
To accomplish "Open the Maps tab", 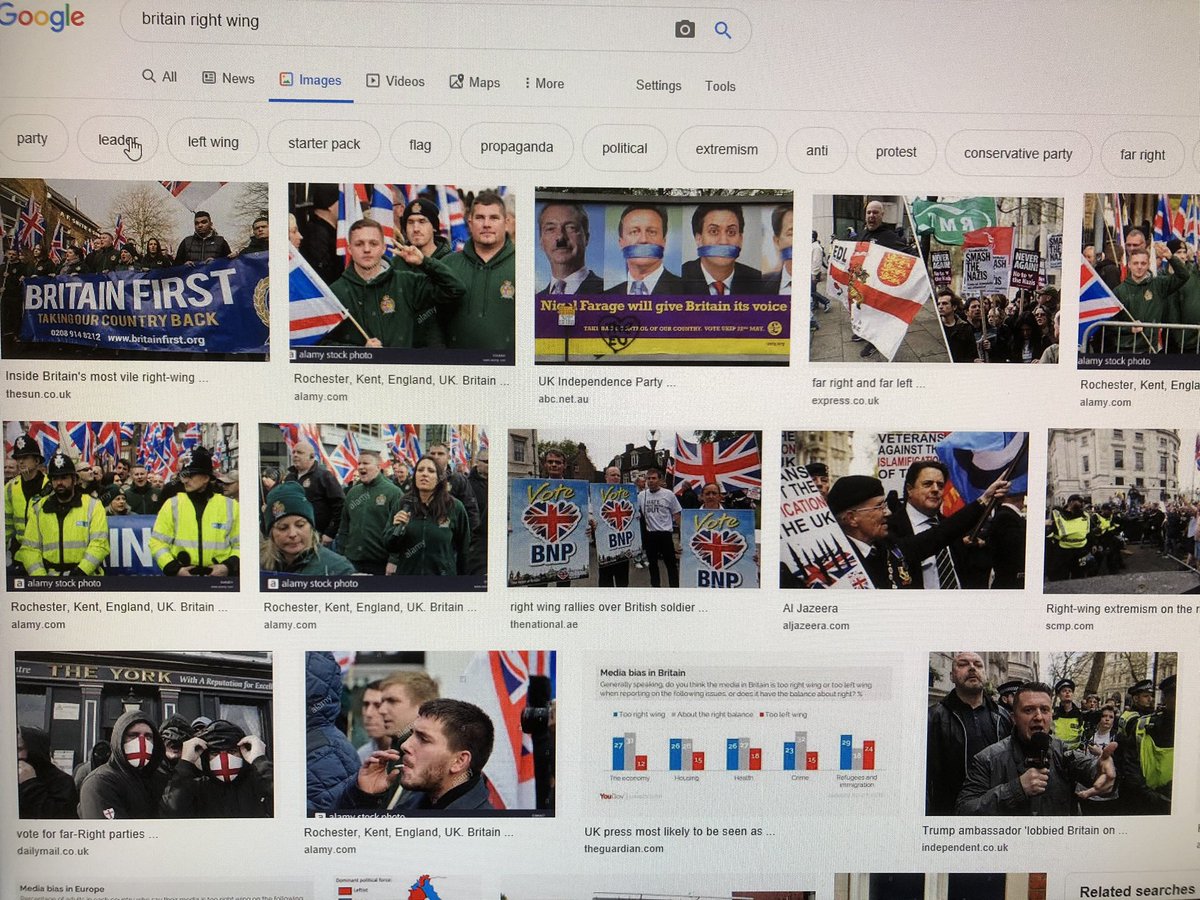I will [475, 82].
